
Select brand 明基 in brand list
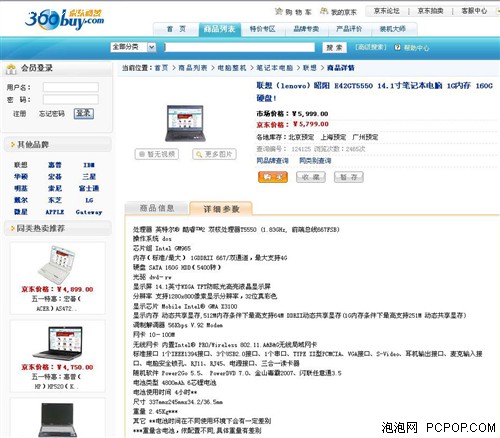coord(21,188)
